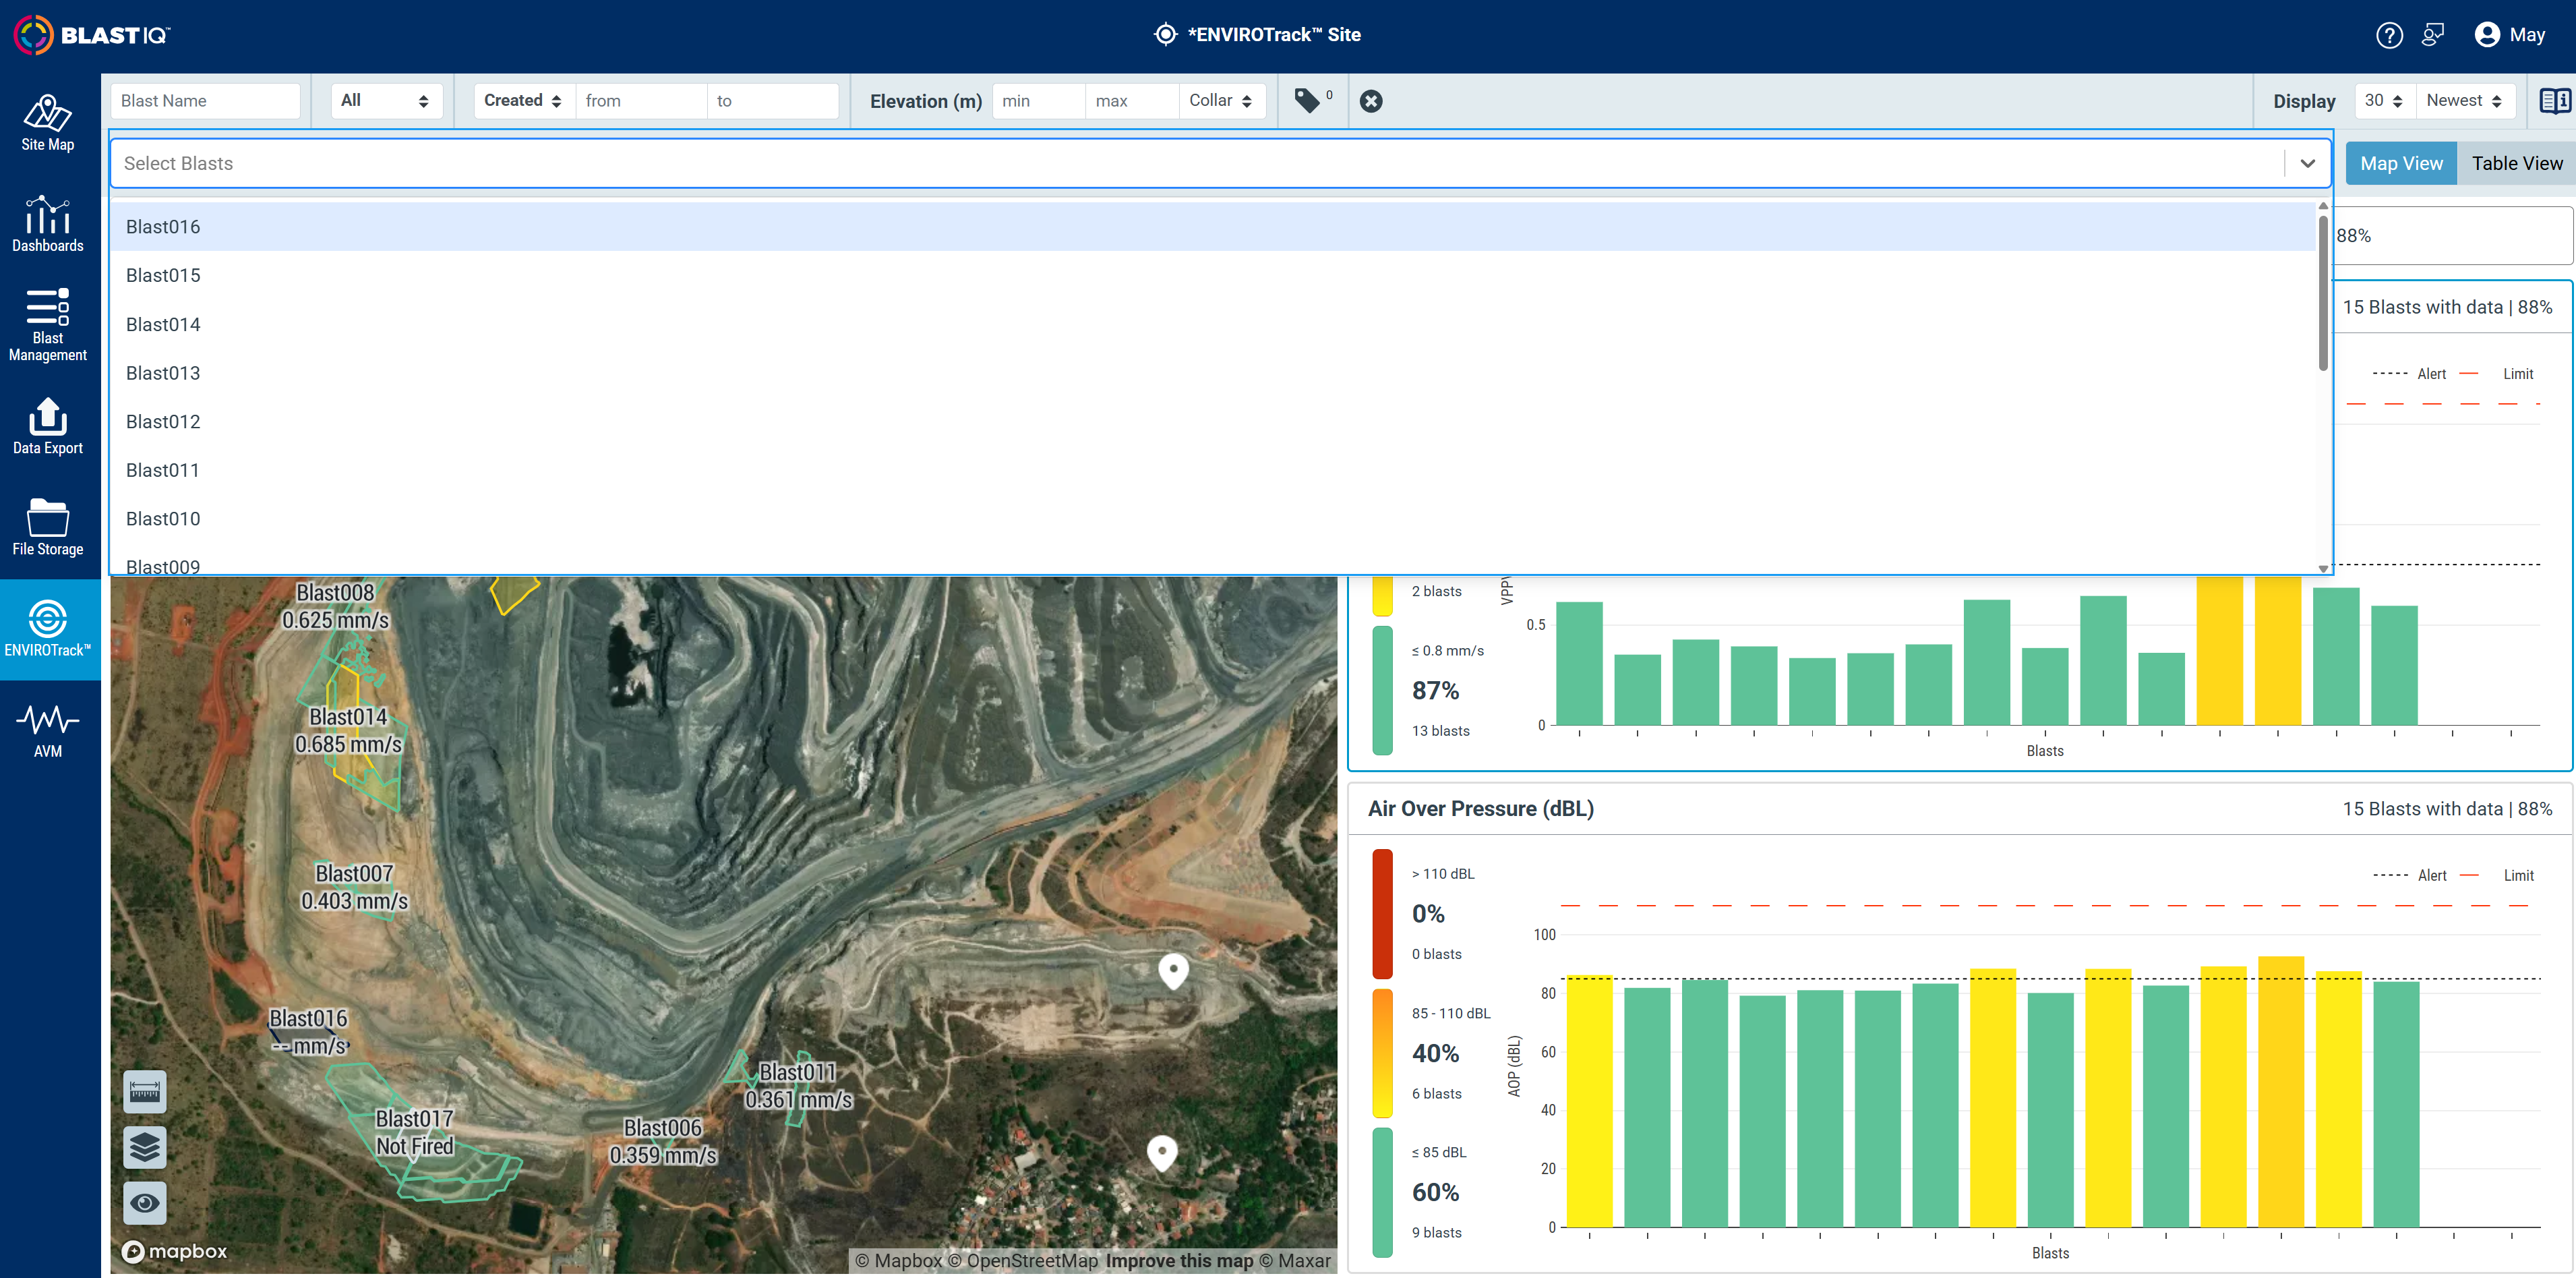Click scrollbar down arrow in blast list
Screen dimensions: 2576x1278
[x=2322, y=568]
